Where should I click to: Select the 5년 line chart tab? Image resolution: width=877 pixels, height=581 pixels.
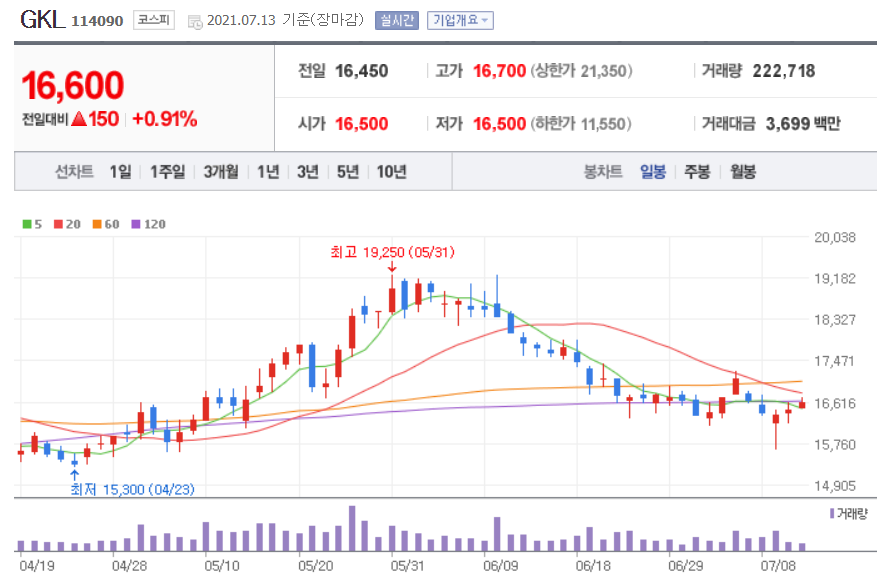(348, 172)
